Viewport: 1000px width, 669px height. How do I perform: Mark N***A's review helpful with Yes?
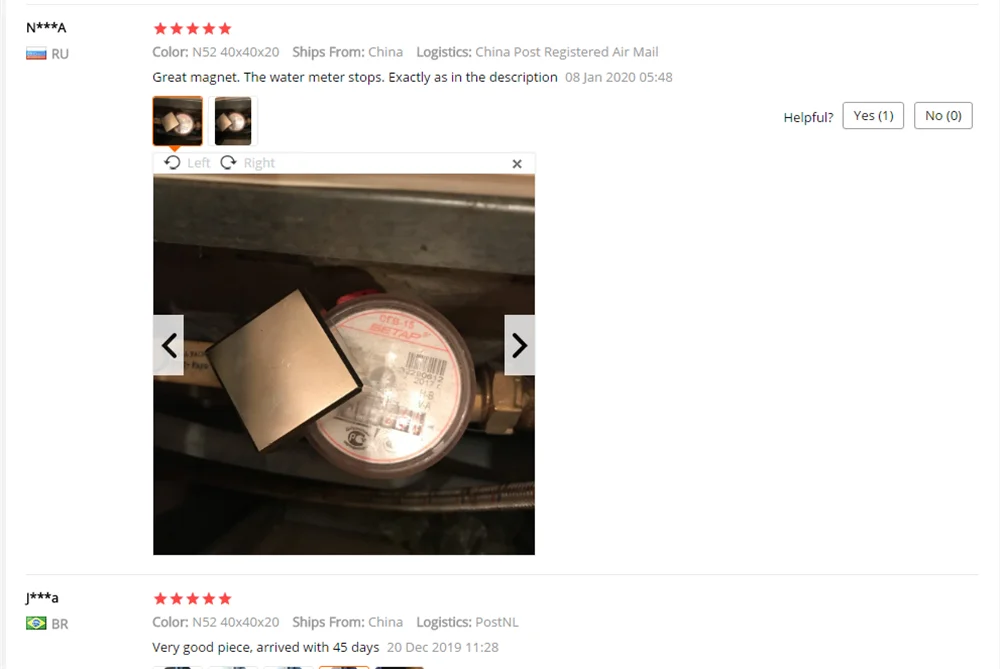pos(873,115)
